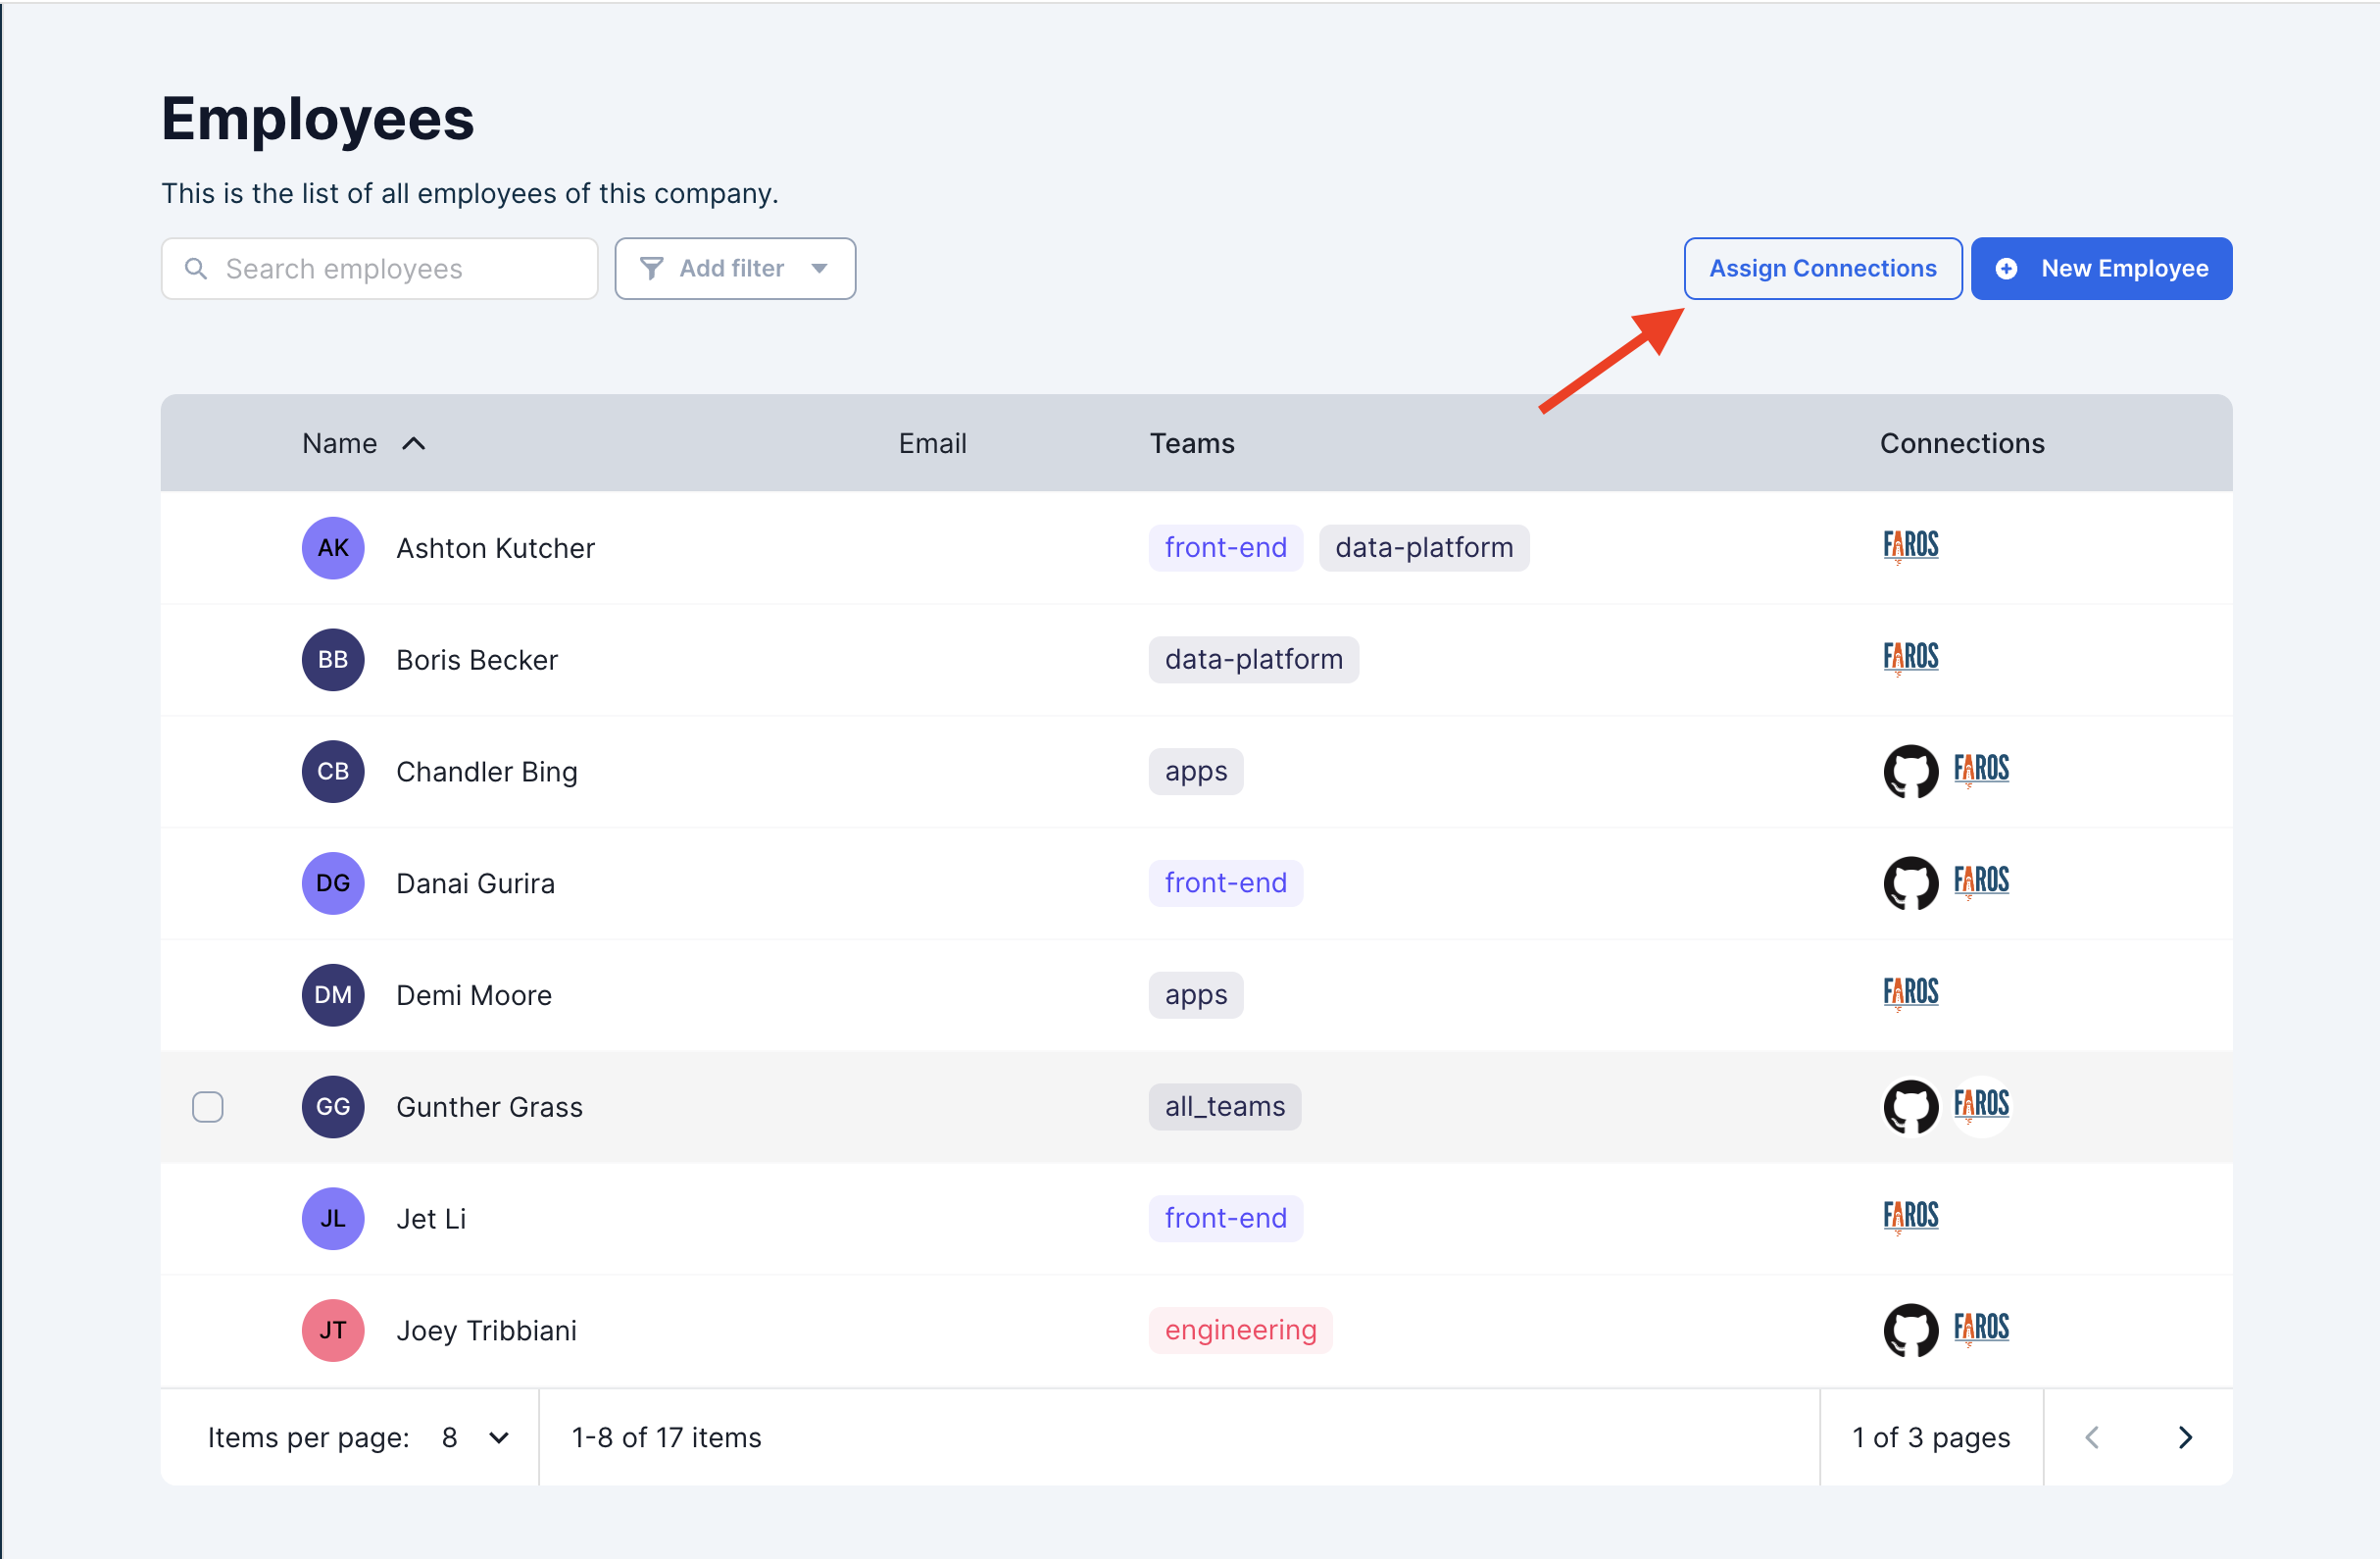Screen dimensions: 2380x1559
Task: Click GitHub icon for Joey Tribbiani
Action: pos(1910,1329)
